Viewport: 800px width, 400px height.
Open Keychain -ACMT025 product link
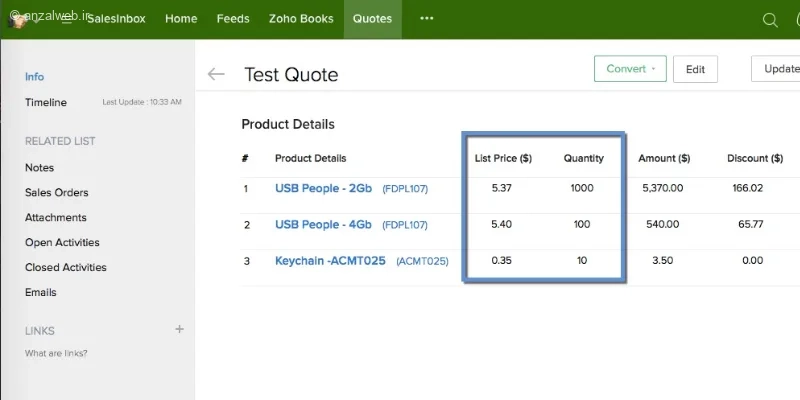tap(330, 261)
